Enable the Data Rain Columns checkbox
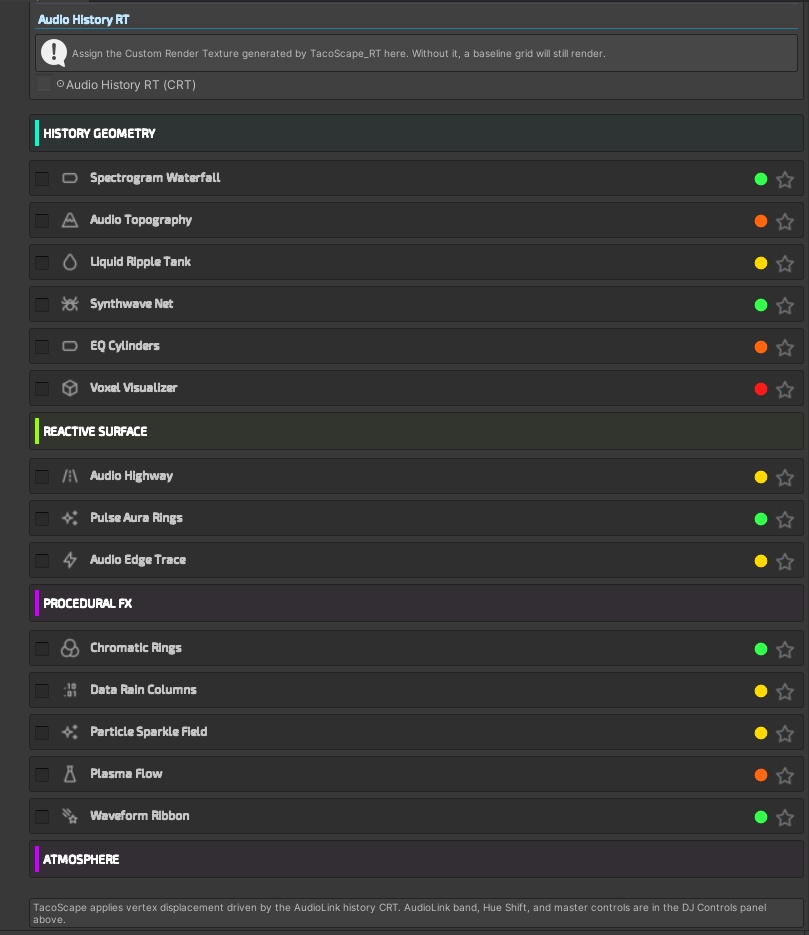The width and height of the screenshot is (809, 935). 42,691
